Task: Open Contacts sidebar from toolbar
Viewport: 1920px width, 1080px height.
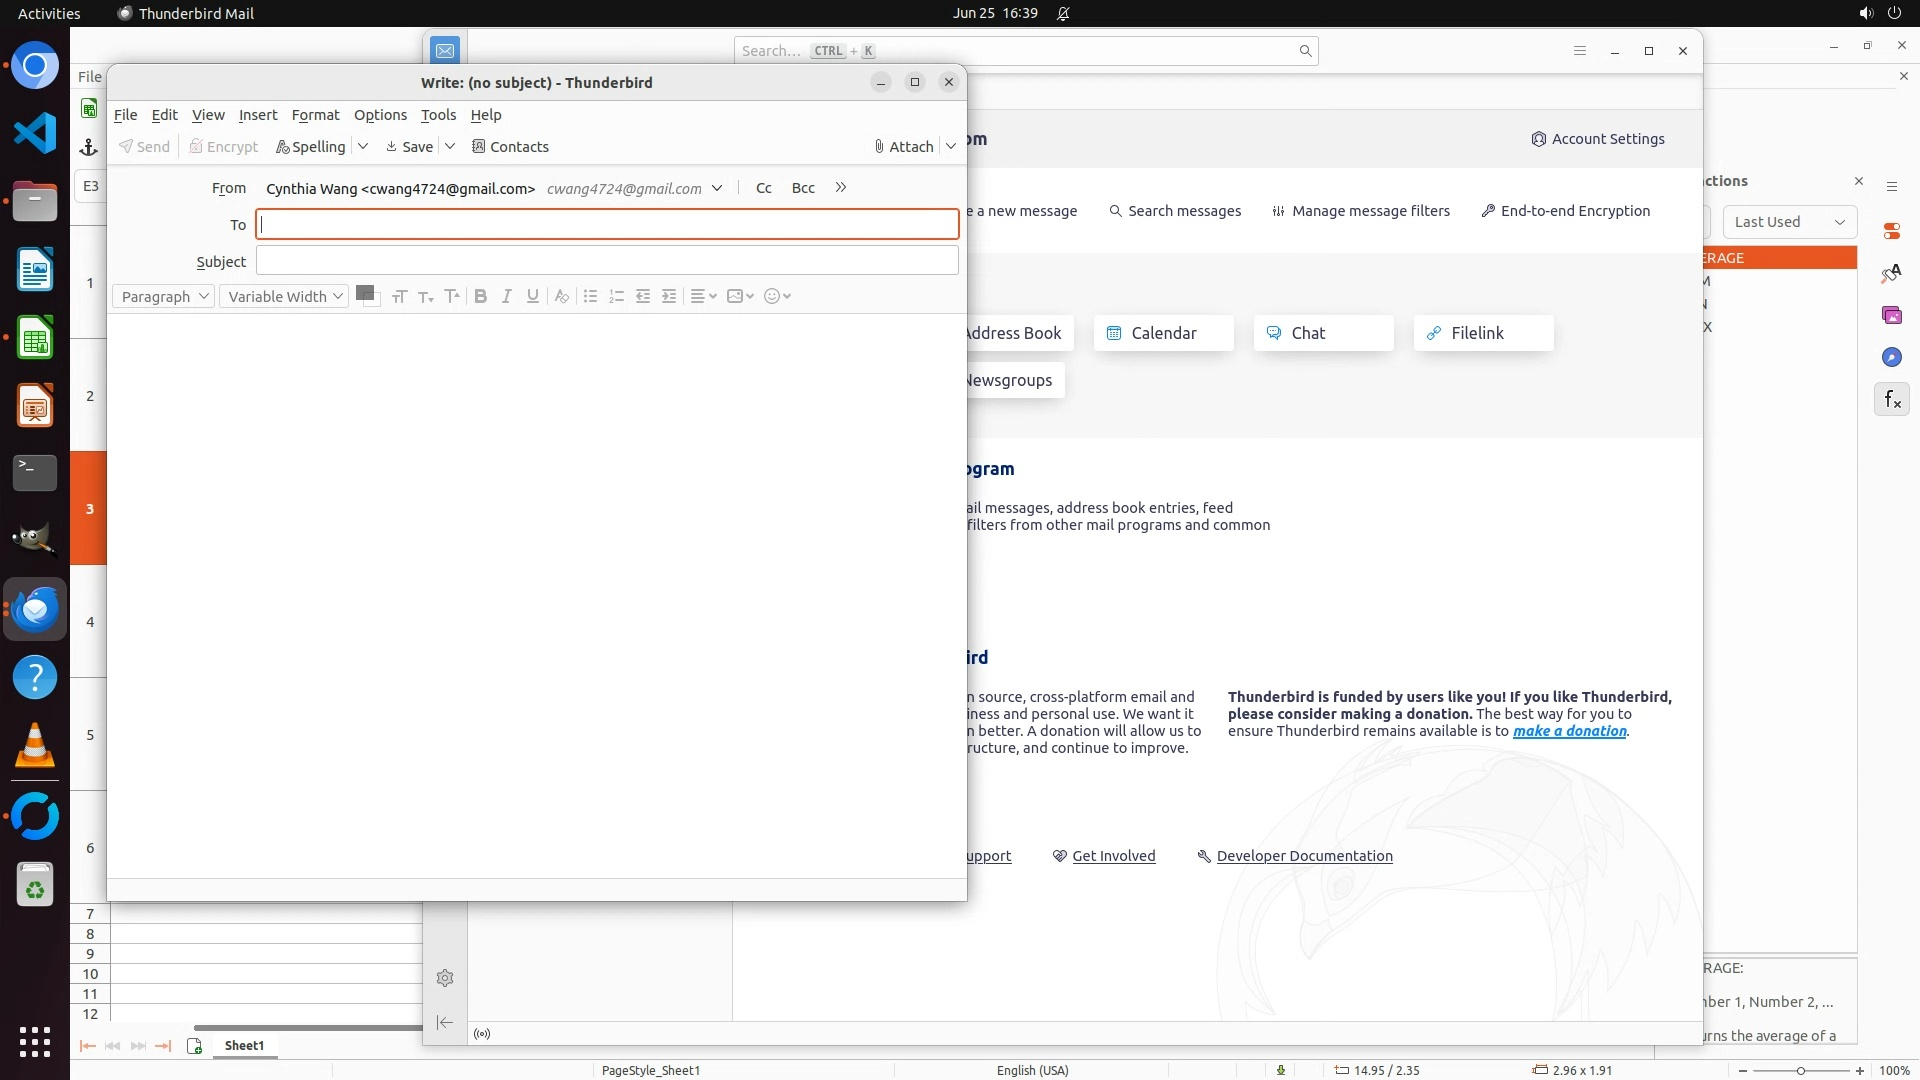Action: (x=510, y=146)
